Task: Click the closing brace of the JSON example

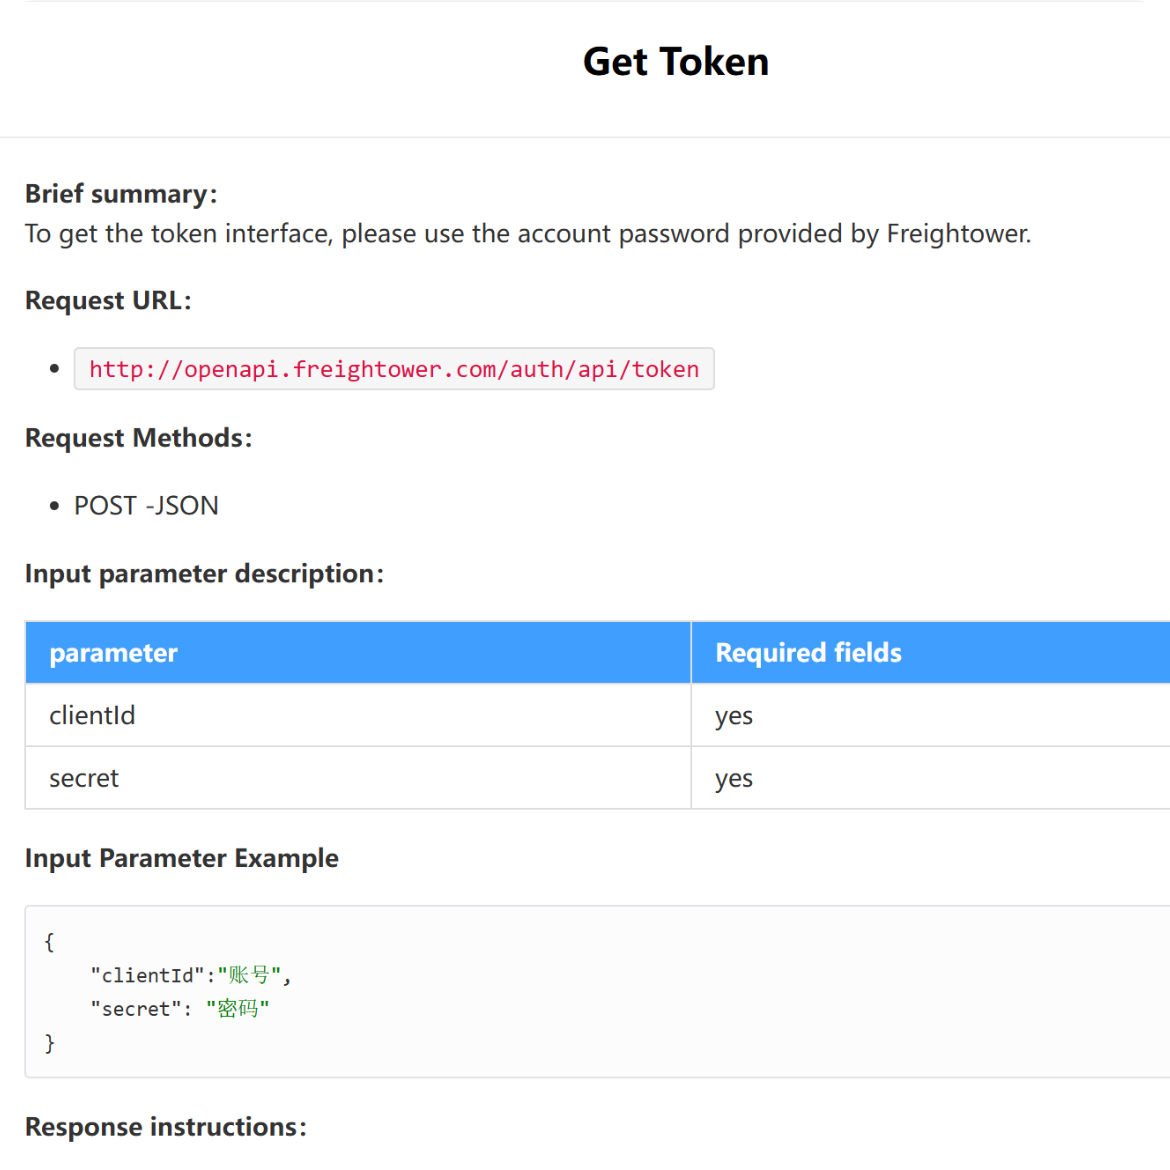Action: tap(49, 1043)
